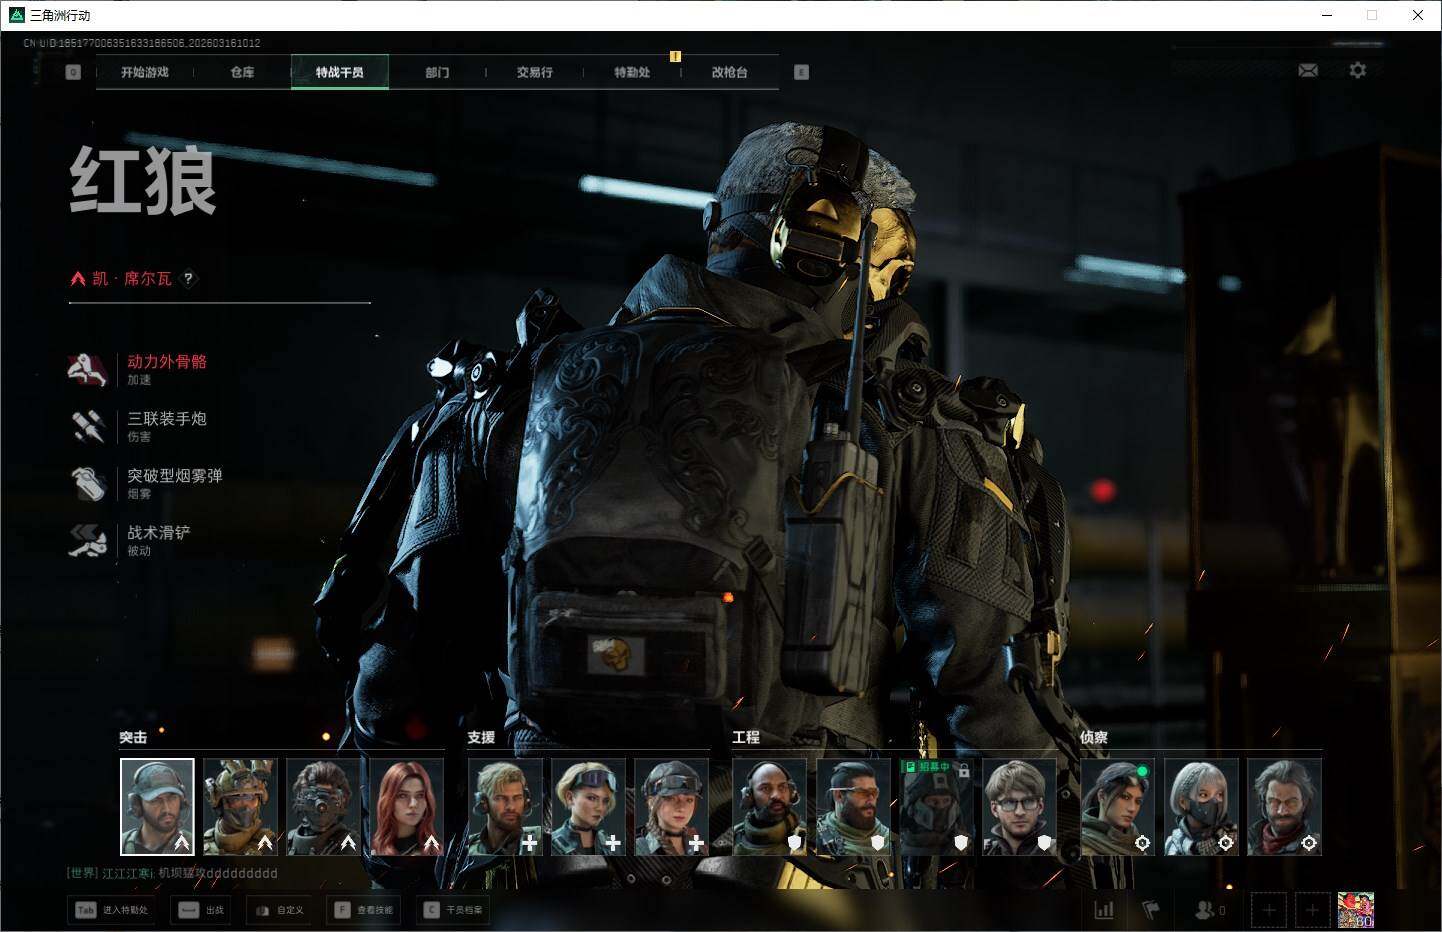Viewport: 1442px width, 932px height.
Task: Click the Tab 进入特勤处 button
Action: coord(111,910)
